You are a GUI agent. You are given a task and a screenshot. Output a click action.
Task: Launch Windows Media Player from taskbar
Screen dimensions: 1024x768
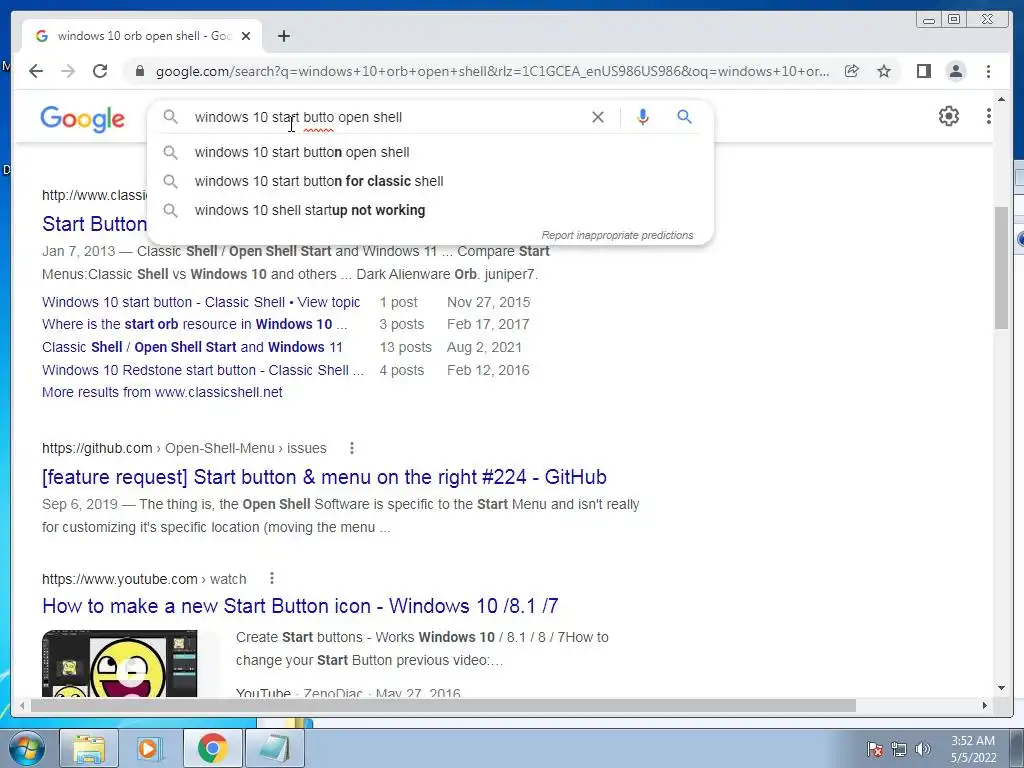(x=150, y=748)
